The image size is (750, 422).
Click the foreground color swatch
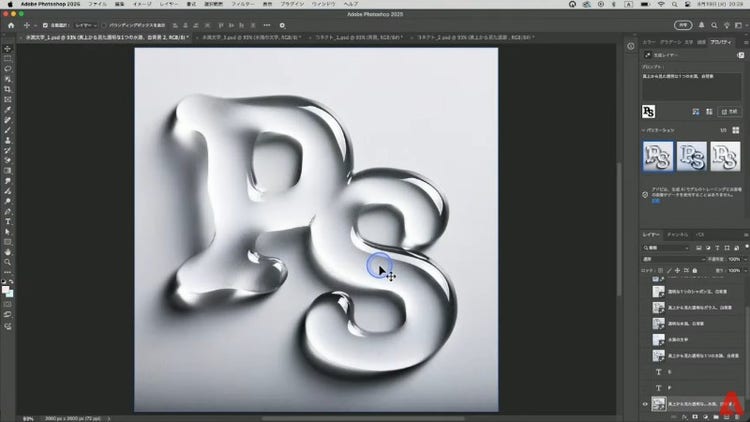pos(5,289)
